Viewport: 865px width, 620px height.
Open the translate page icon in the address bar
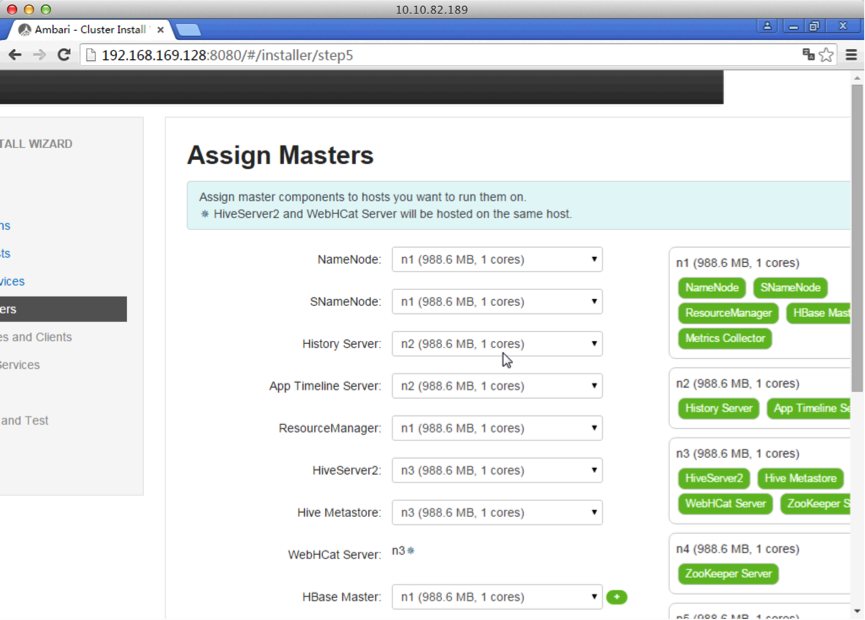coord(808,55)
